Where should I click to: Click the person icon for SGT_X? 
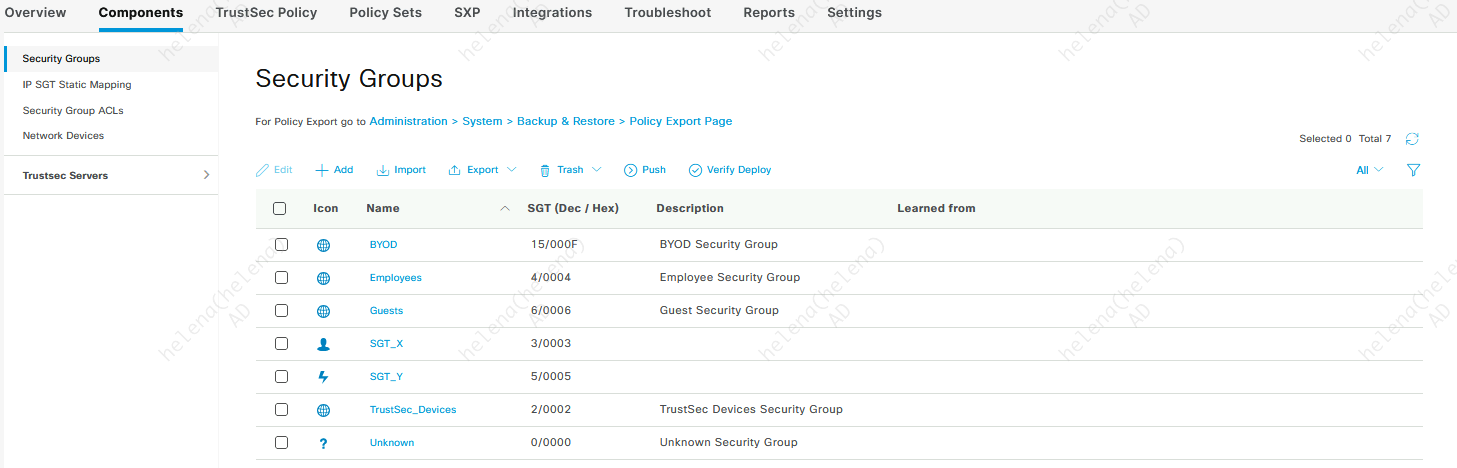(x=323, y=344)
